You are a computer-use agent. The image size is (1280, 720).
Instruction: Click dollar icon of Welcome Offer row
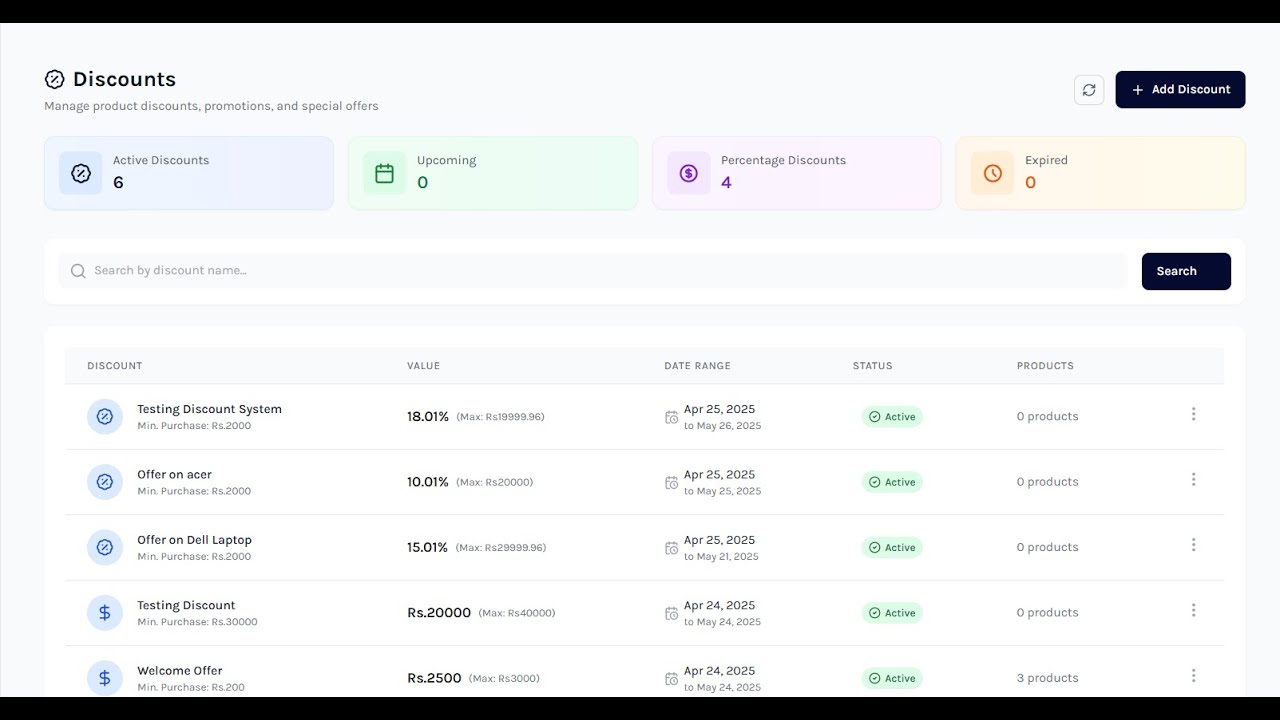pos(105,679)
